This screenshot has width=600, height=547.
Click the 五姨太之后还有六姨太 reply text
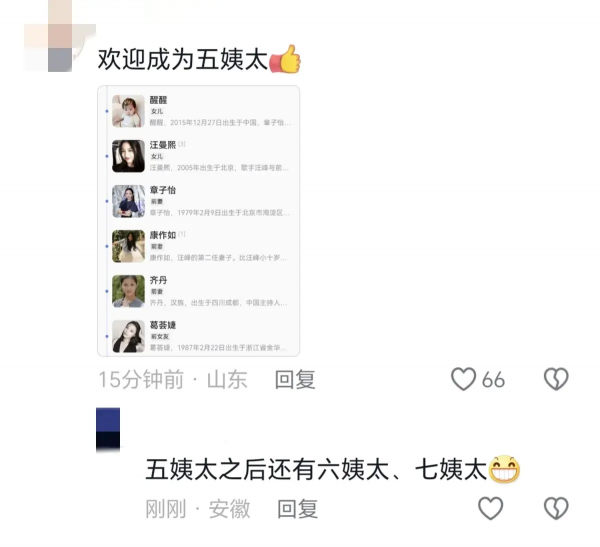316,469
